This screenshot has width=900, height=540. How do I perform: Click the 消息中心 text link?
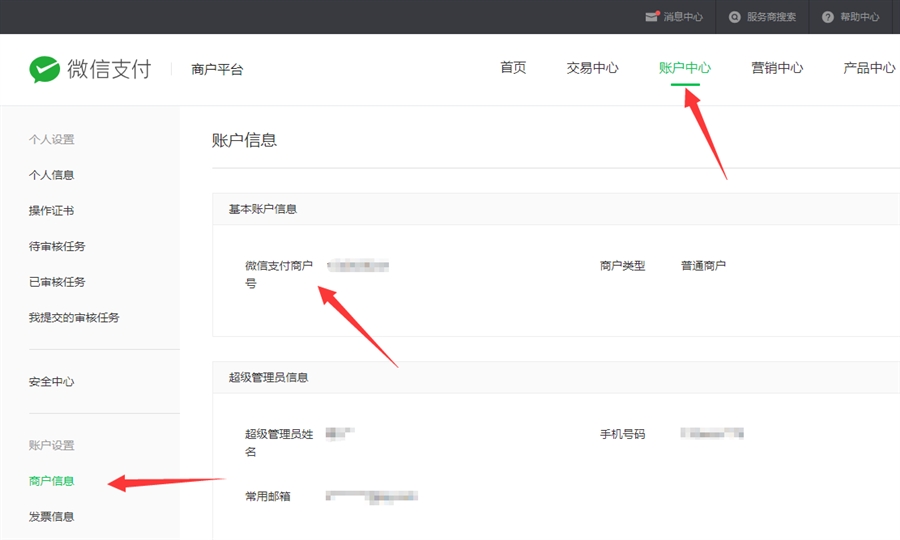[683, 17]
